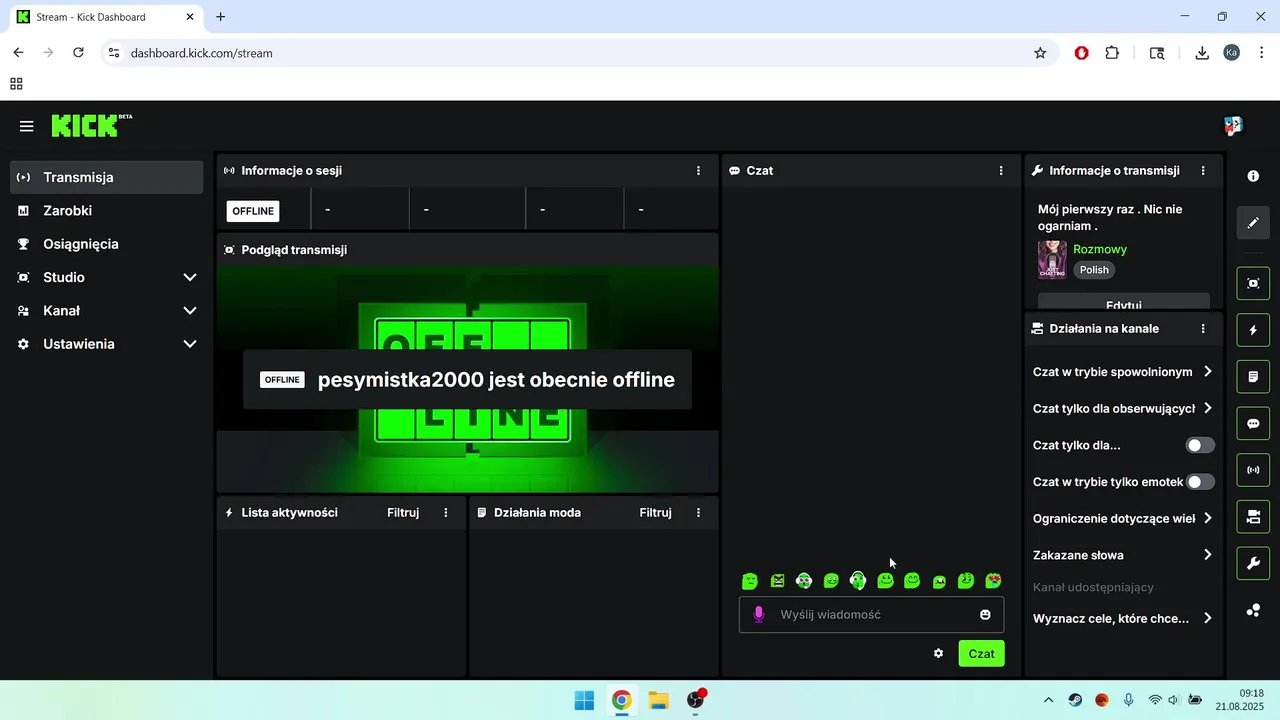Viewport: 1280px width, 720px height.
Task: Open options menu of Czat panel
Action: tap(1001, 171)
